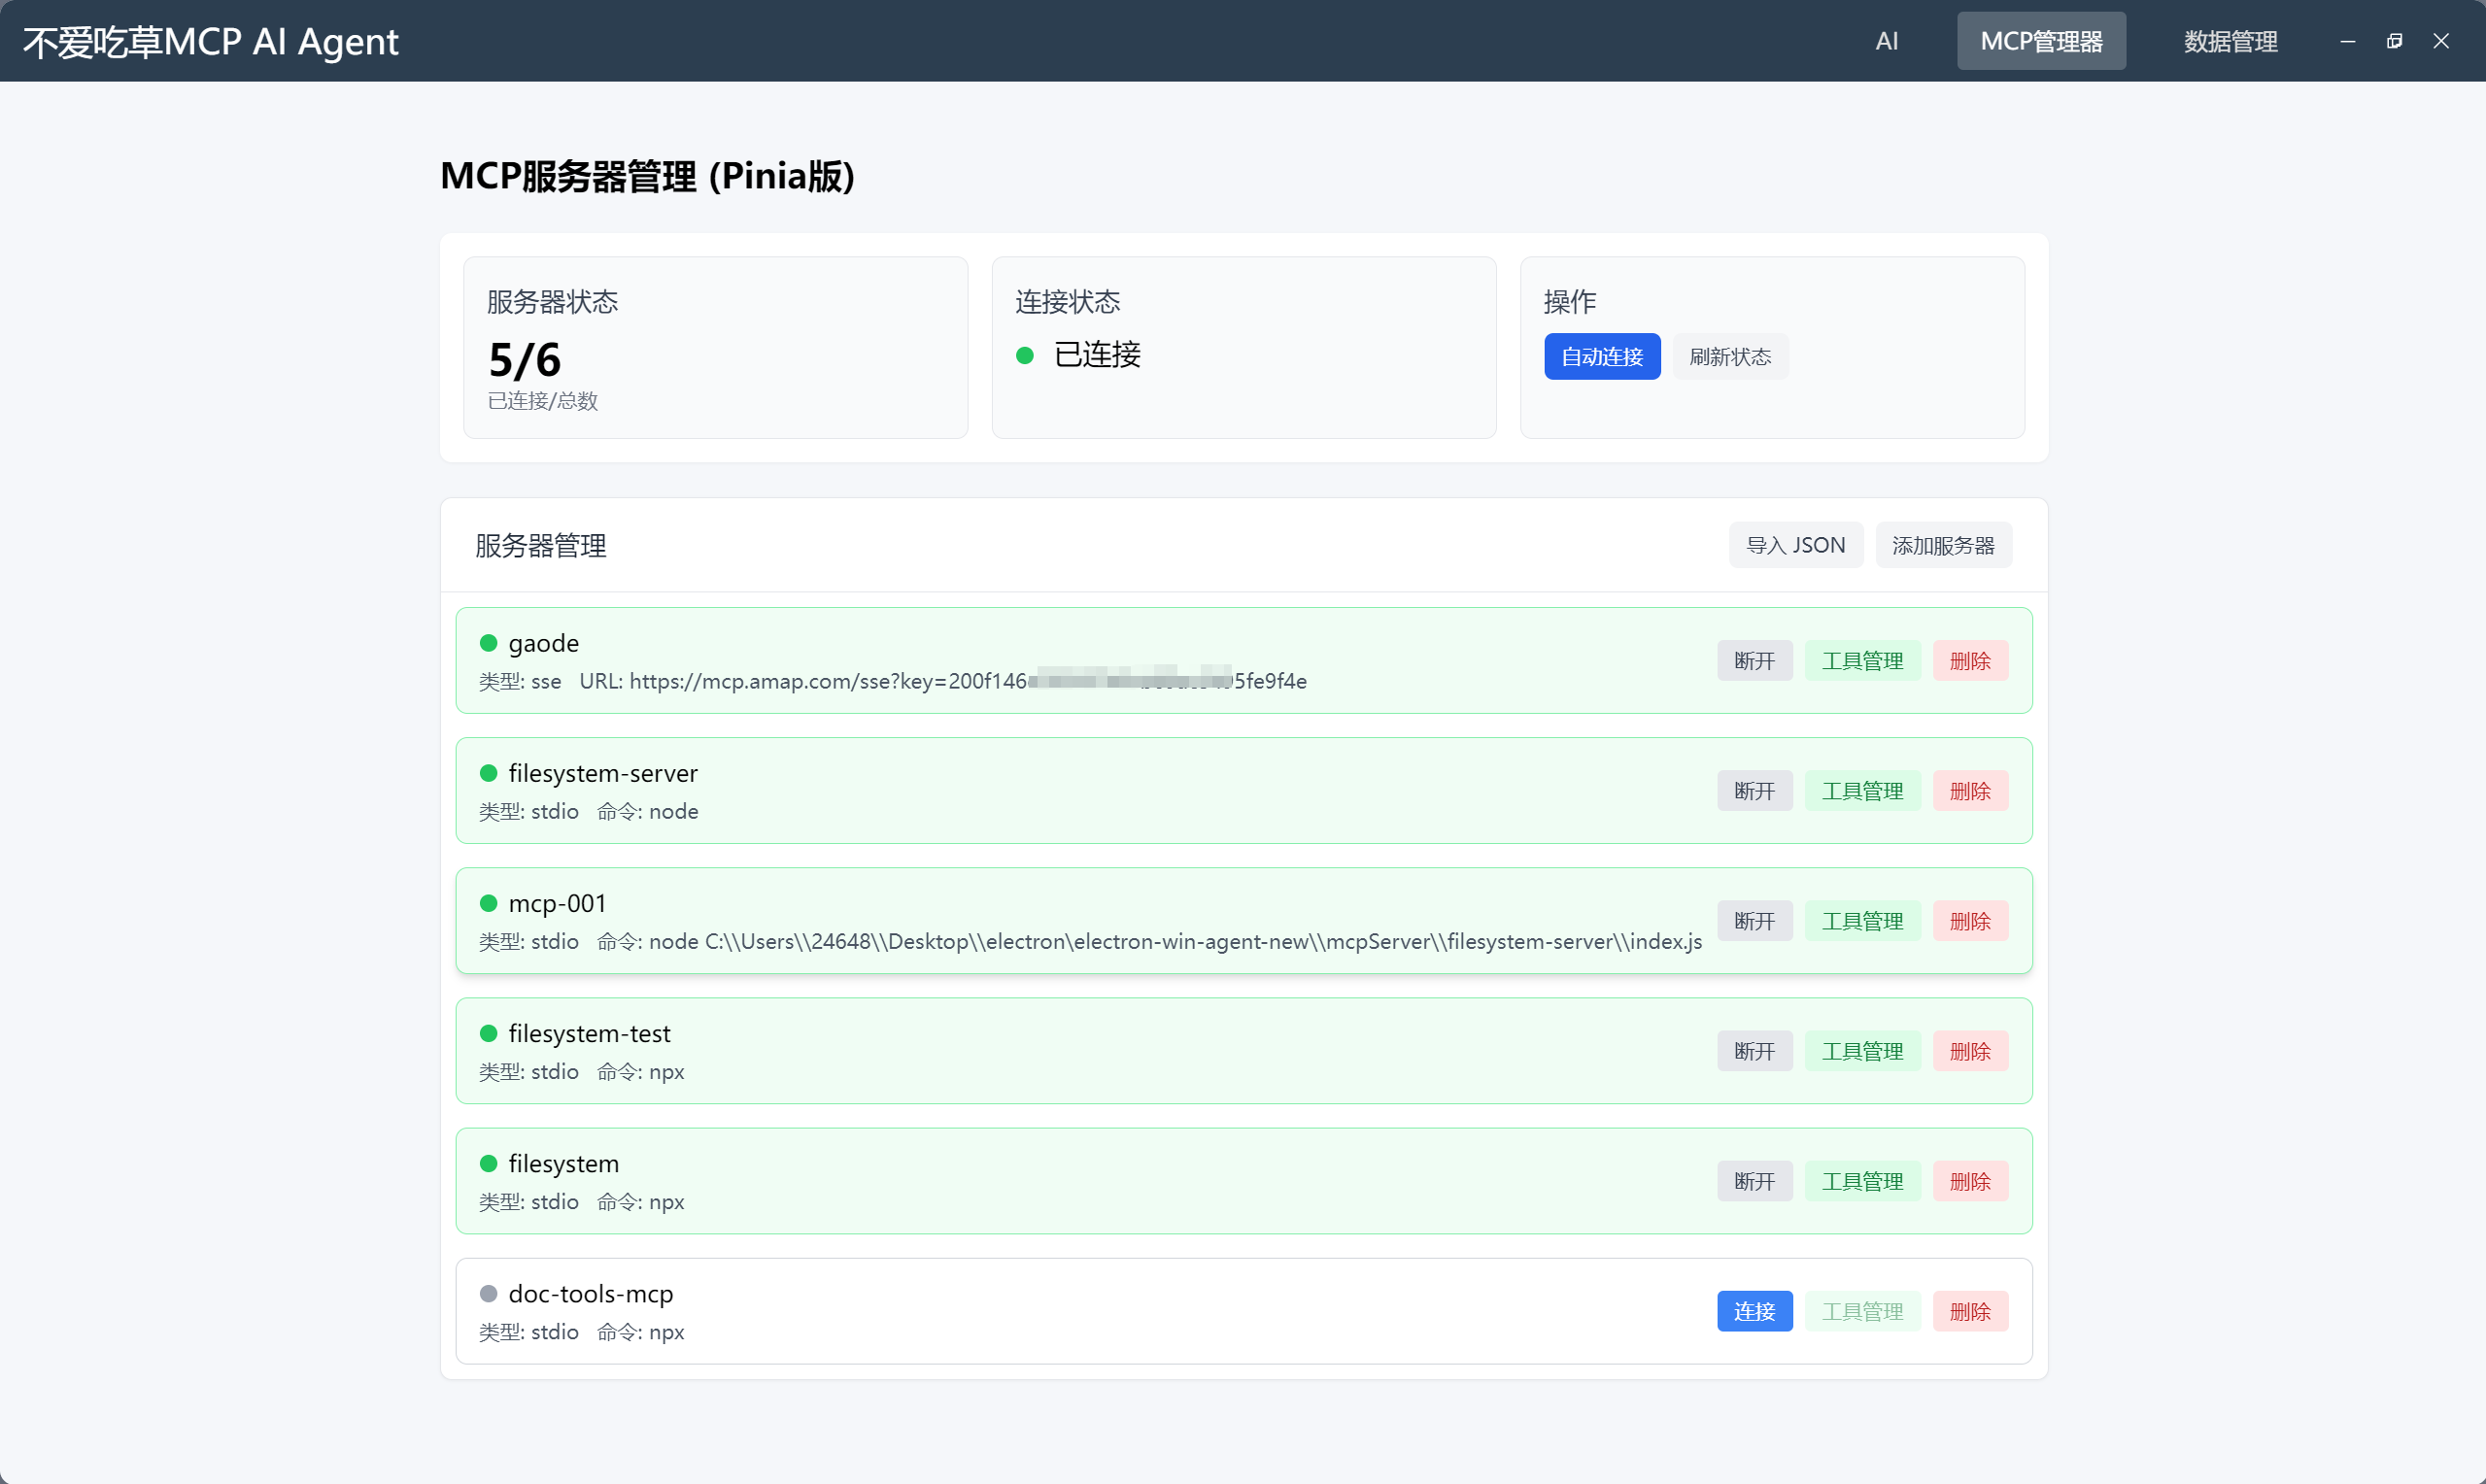
Task: Disconnect the filesystem-test server
Action: (1755, 1051)
